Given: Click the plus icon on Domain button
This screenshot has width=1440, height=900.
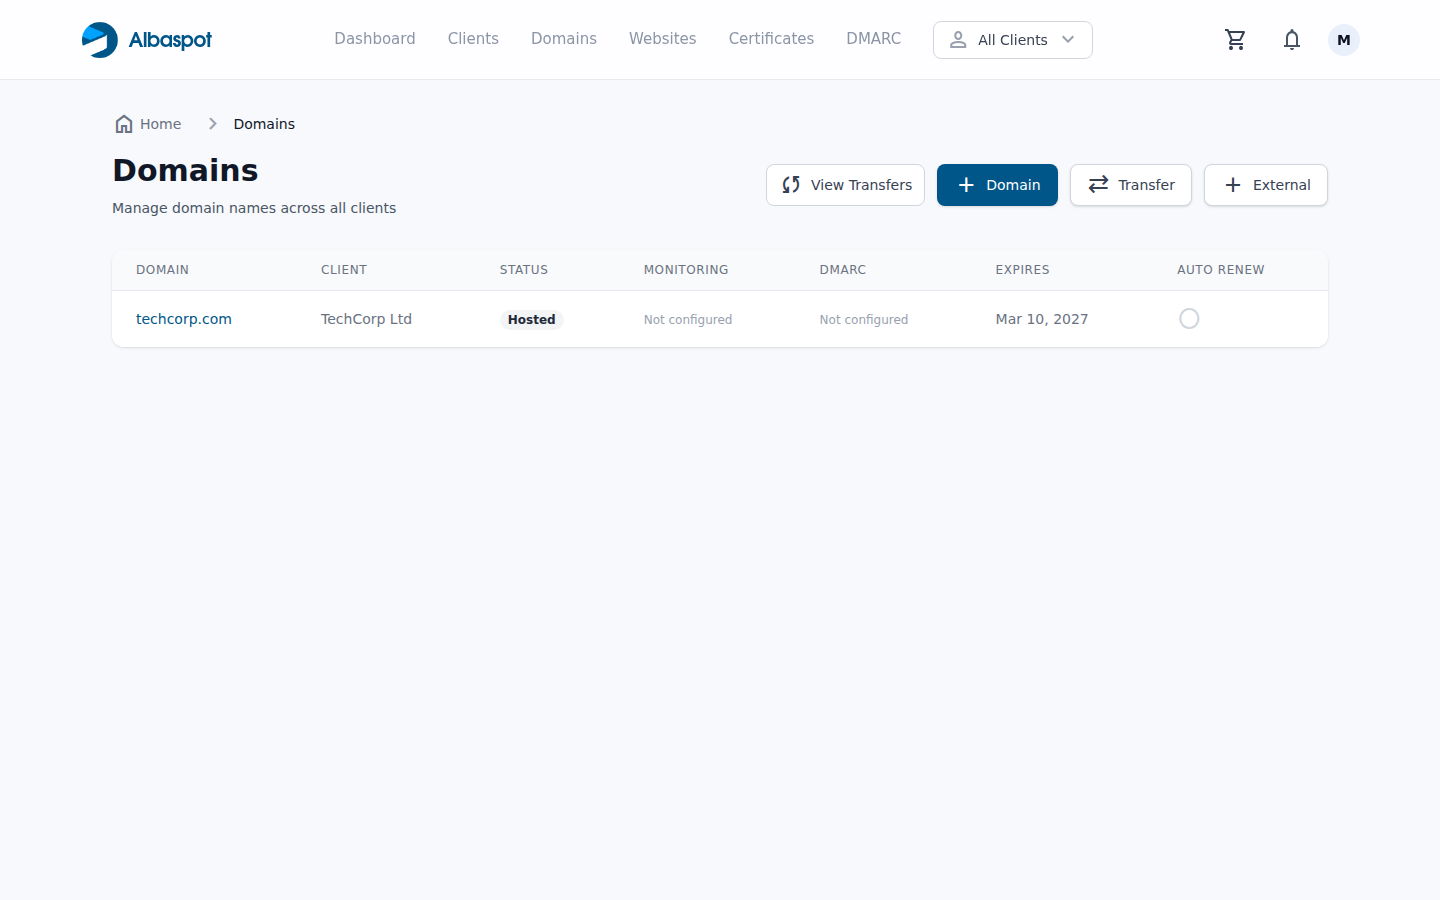Looking at the screenshot, I should [x=966, y=185].
